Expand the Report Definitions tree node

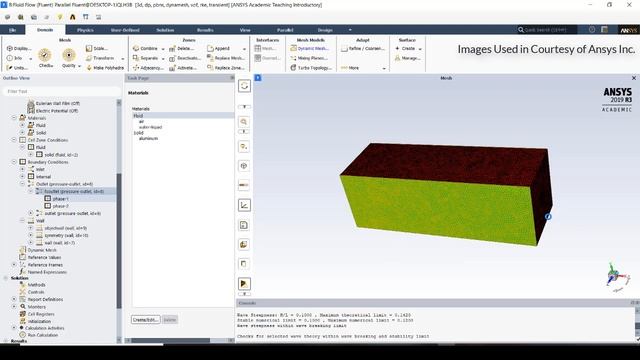[14, 299]
